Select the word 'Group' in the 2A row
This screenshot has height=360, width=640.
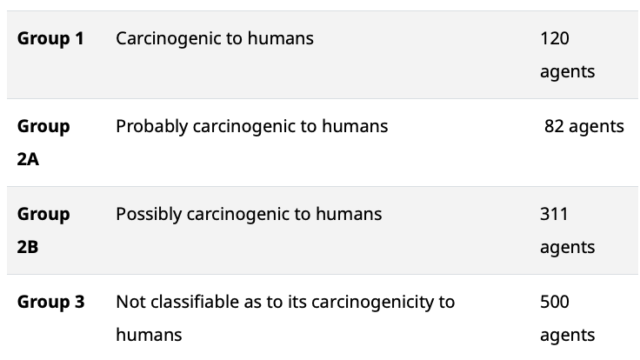pyautogui.click(x=43, y=127)
